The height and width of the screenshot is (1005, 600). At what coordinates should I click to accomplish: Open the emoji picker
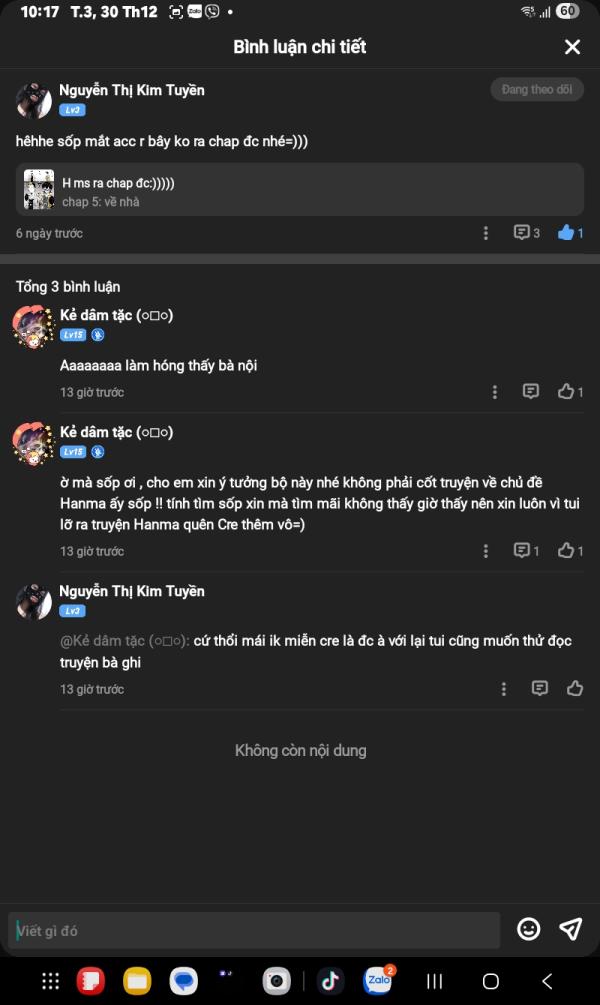point(528,930)
